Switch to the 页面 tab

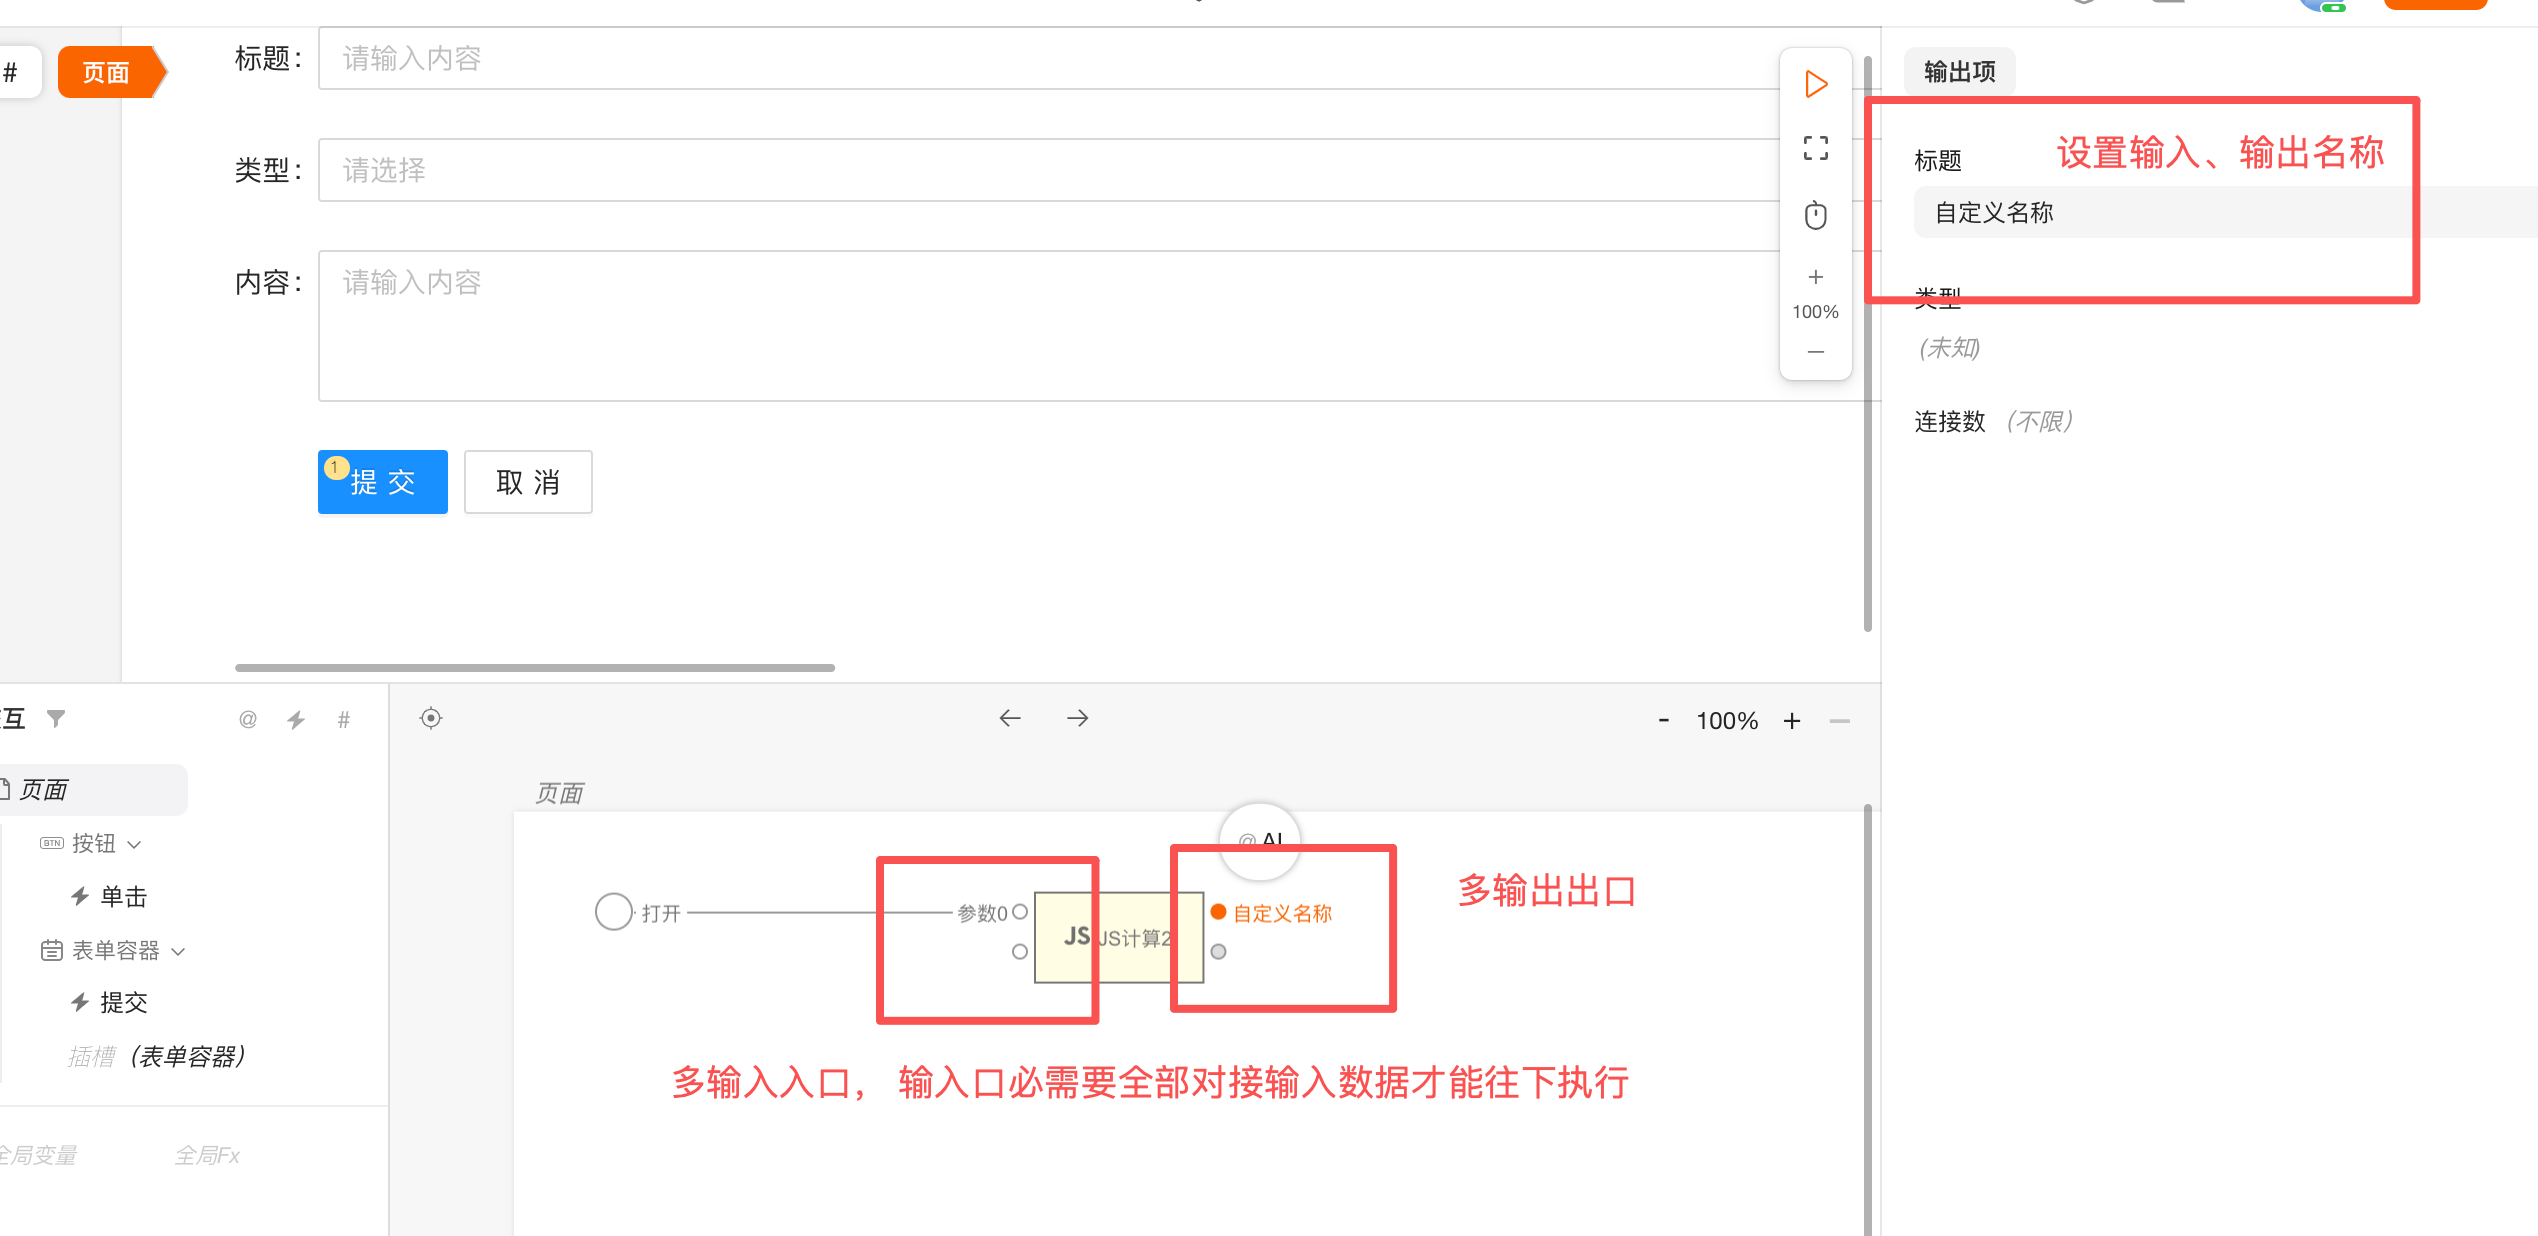[106, 72]
